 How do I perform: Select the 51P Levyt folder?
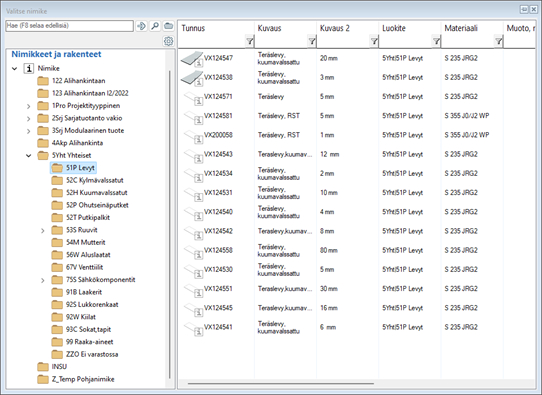click(x=73, y=168)
